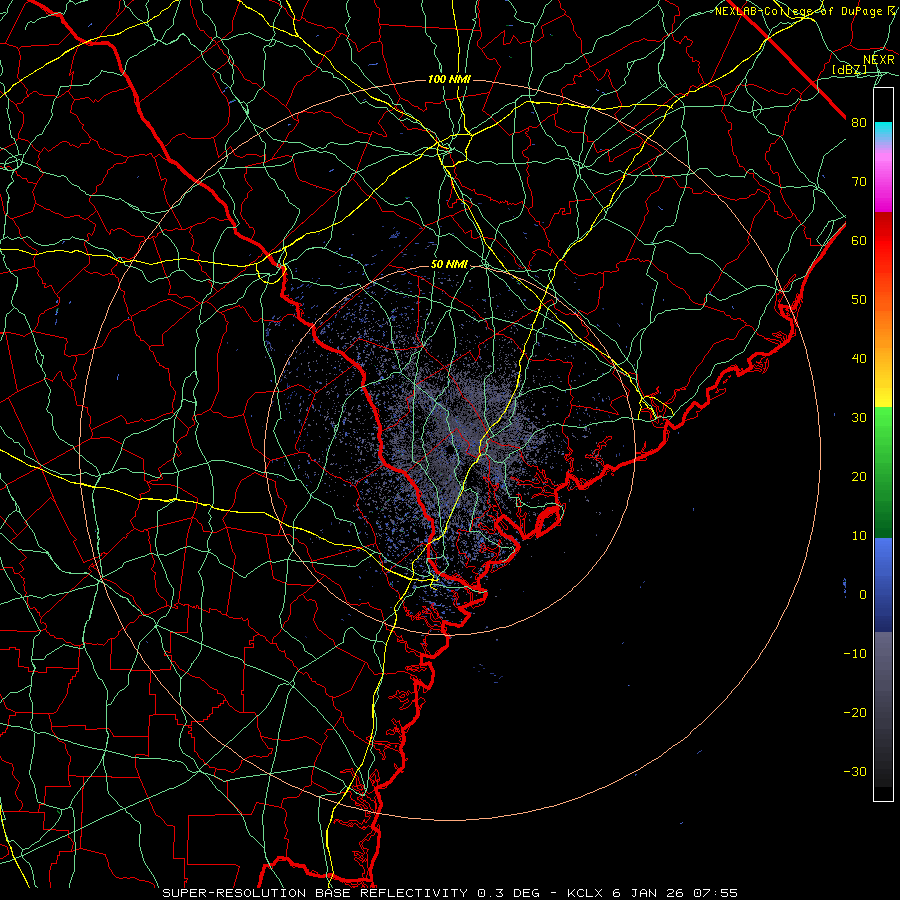Click "0.3 DEG" in the bottom caption

[508, 893]
